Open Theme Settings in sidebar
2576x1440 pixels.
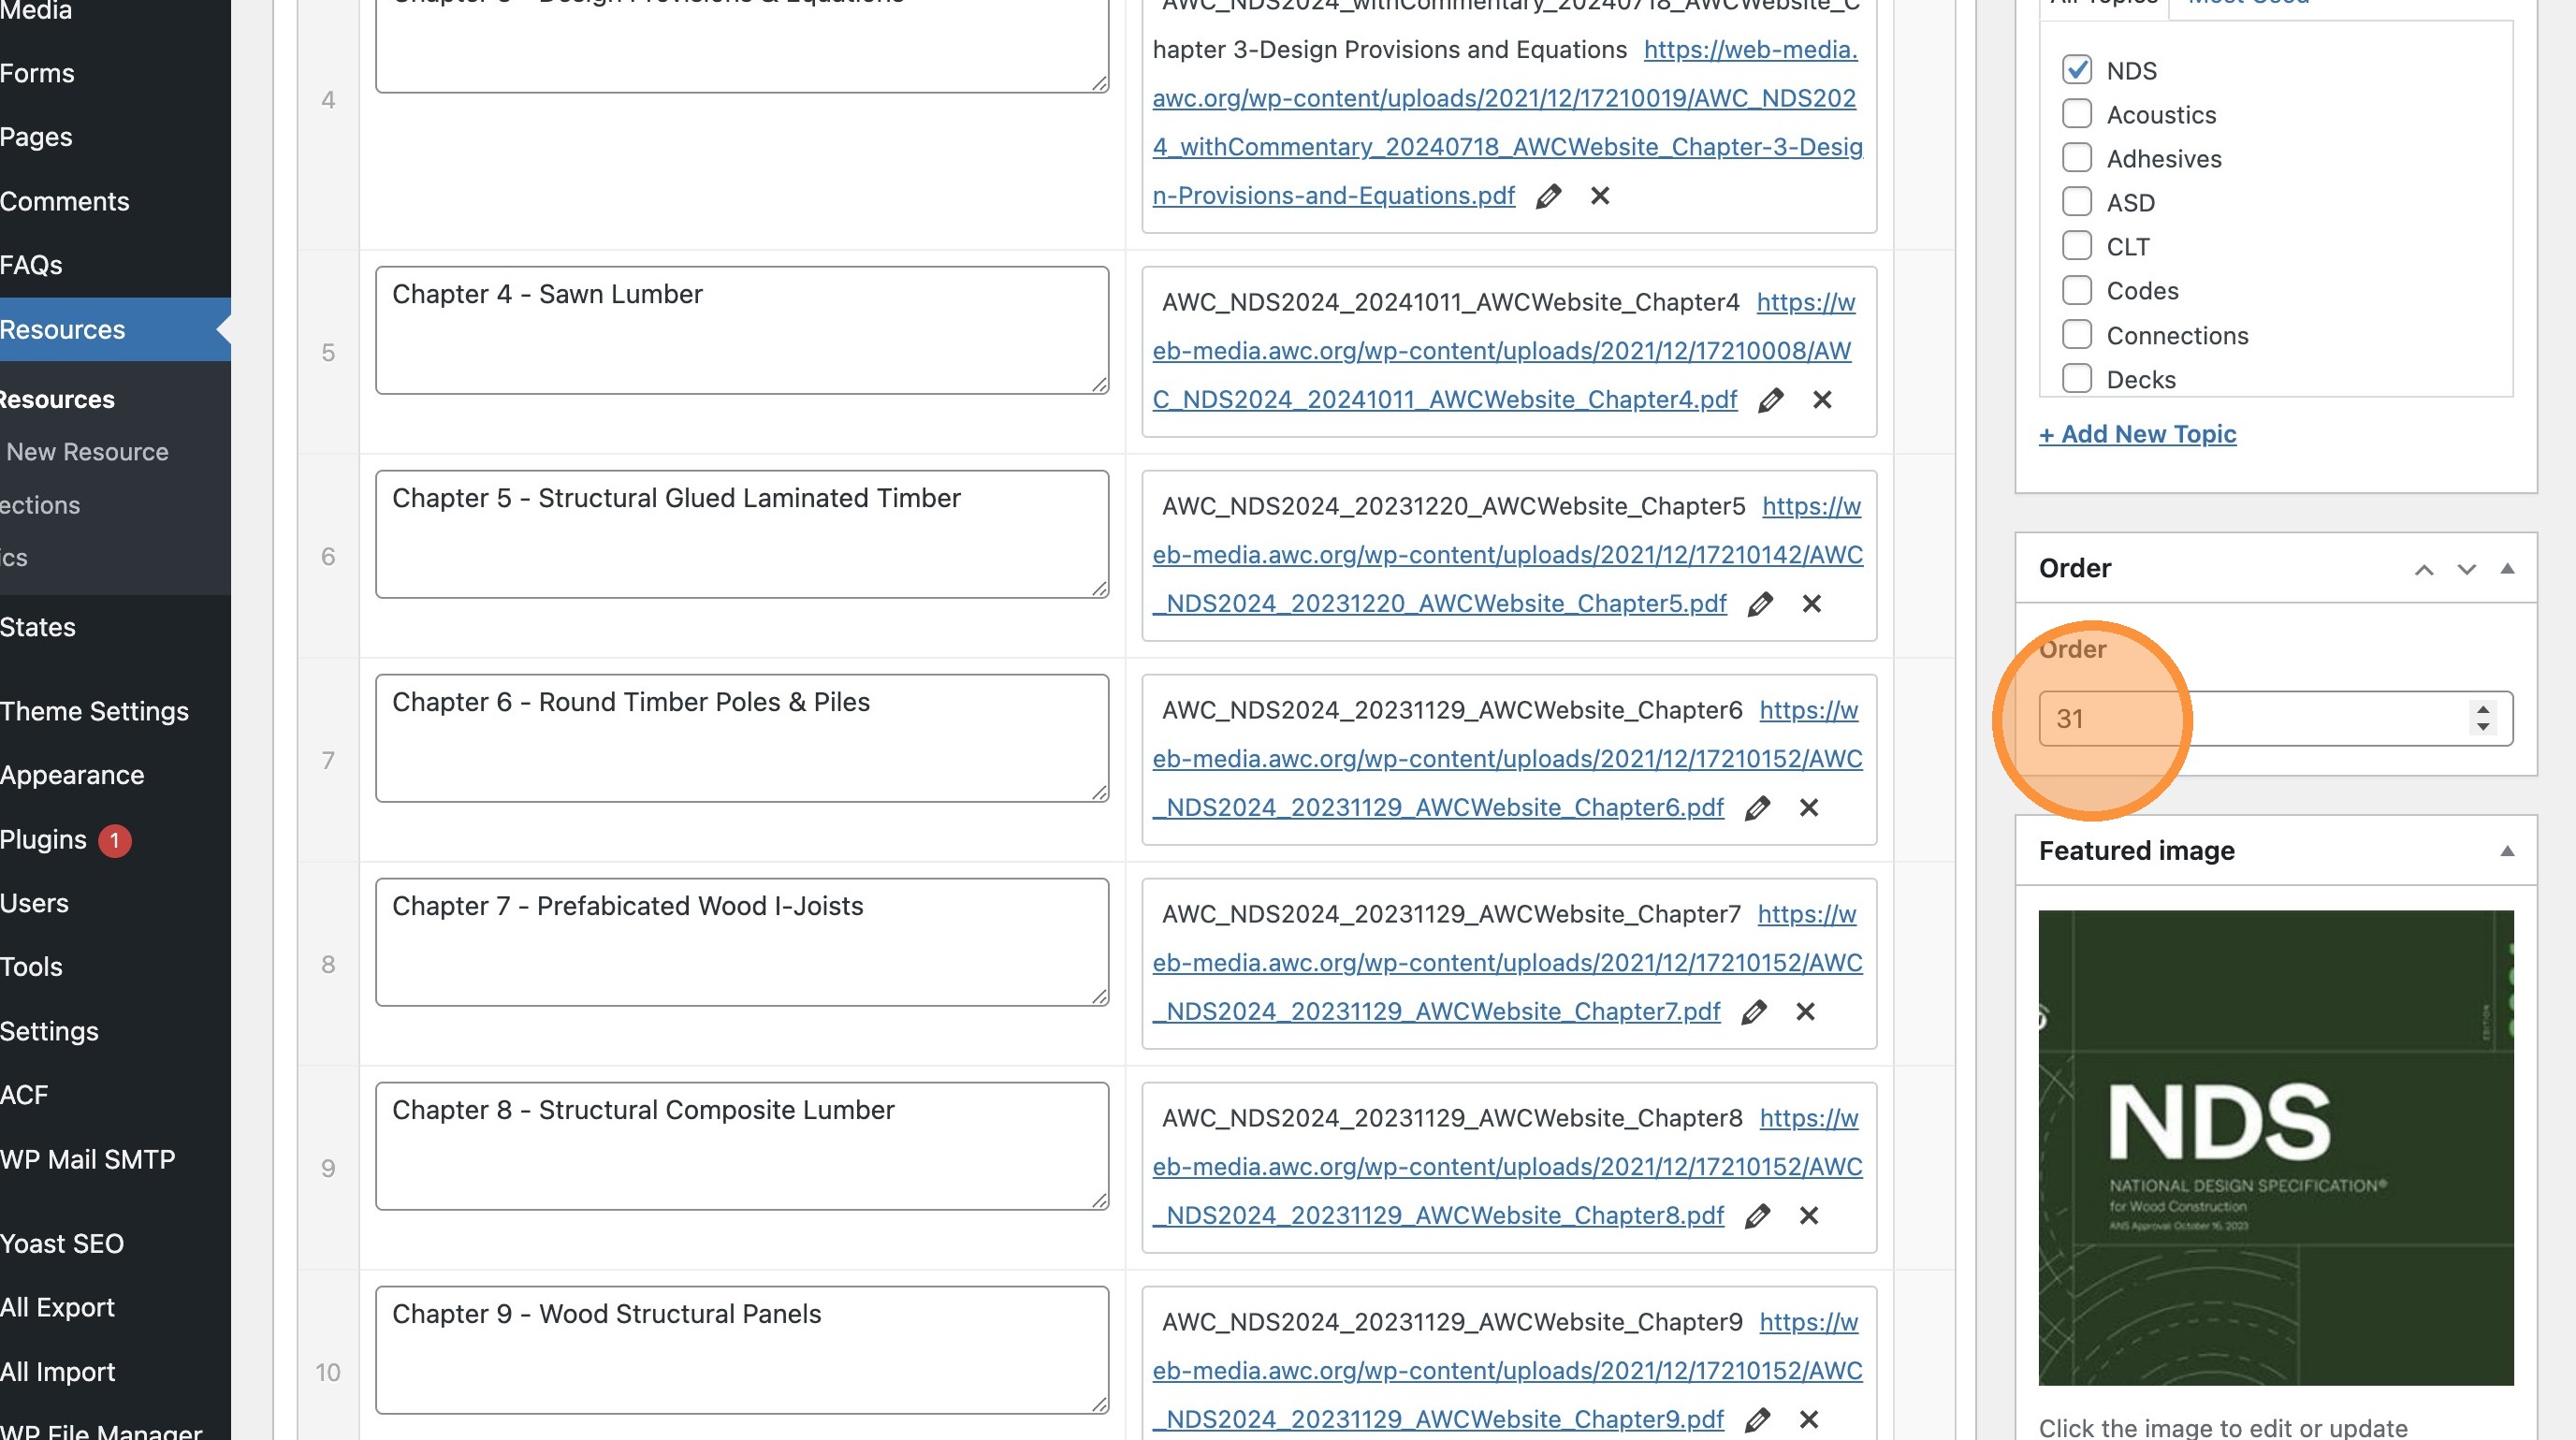pos(94,711)
